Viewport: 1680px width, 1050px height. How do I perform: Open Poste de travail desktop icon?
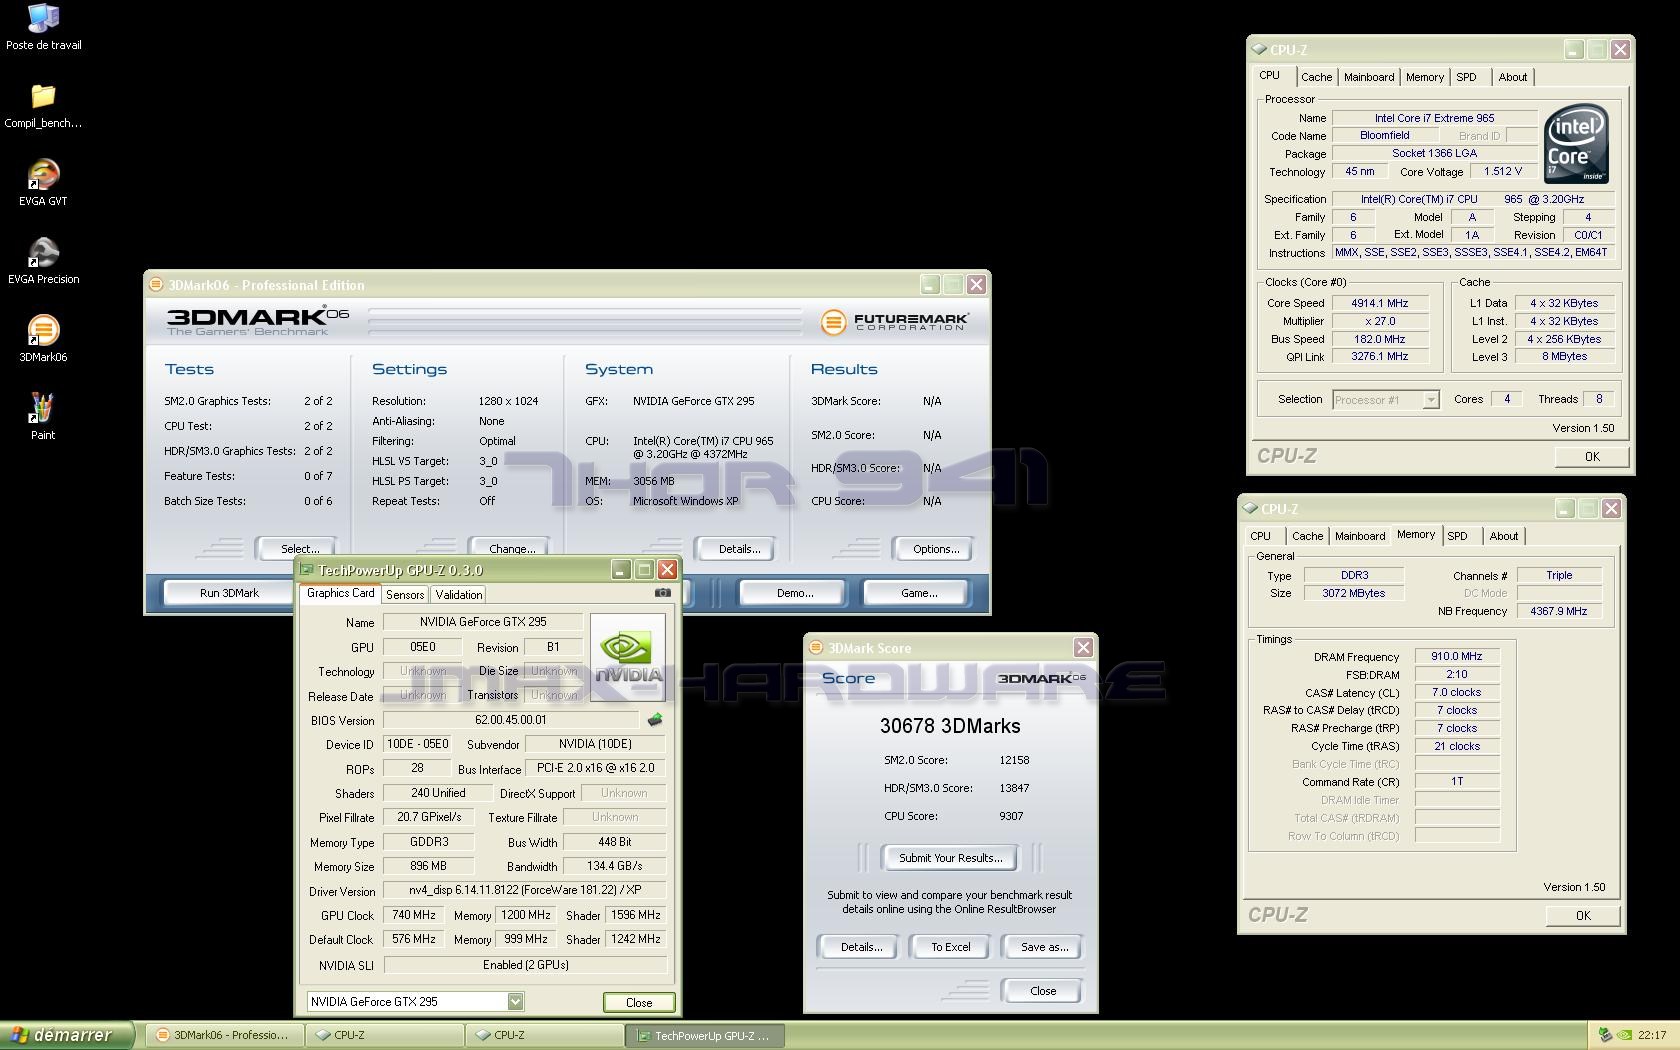(43, 27)
